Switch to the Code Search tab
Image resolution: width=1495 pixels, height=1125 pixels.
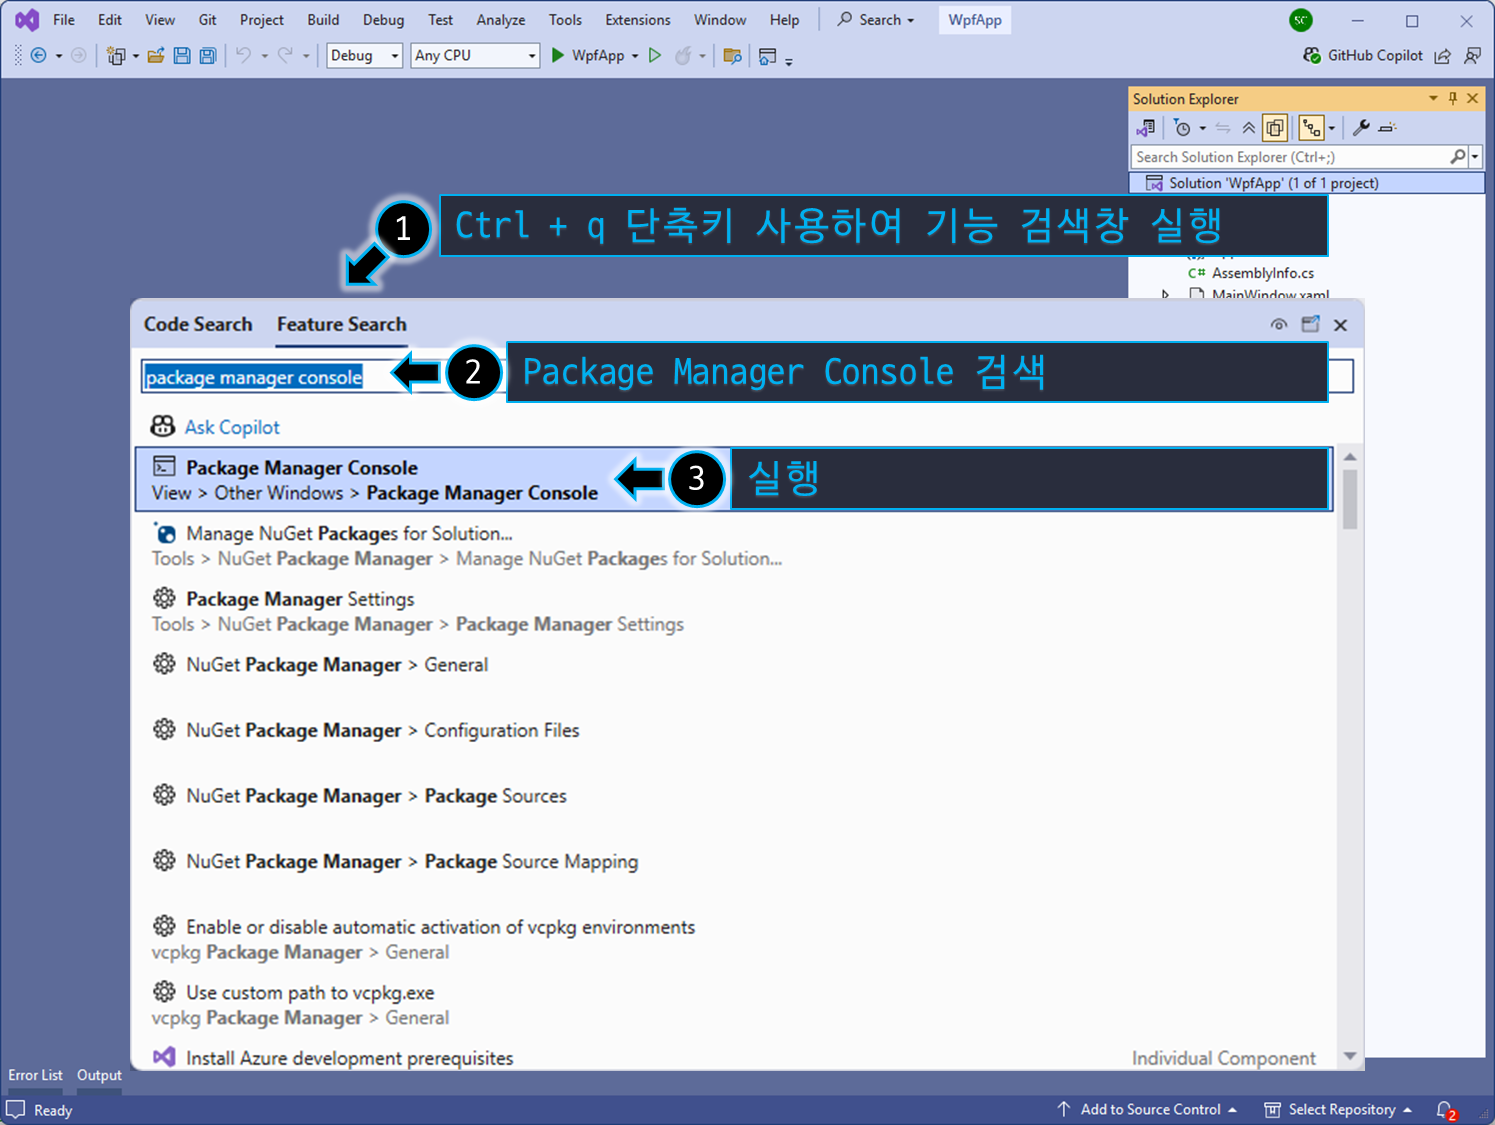(198, 324)
